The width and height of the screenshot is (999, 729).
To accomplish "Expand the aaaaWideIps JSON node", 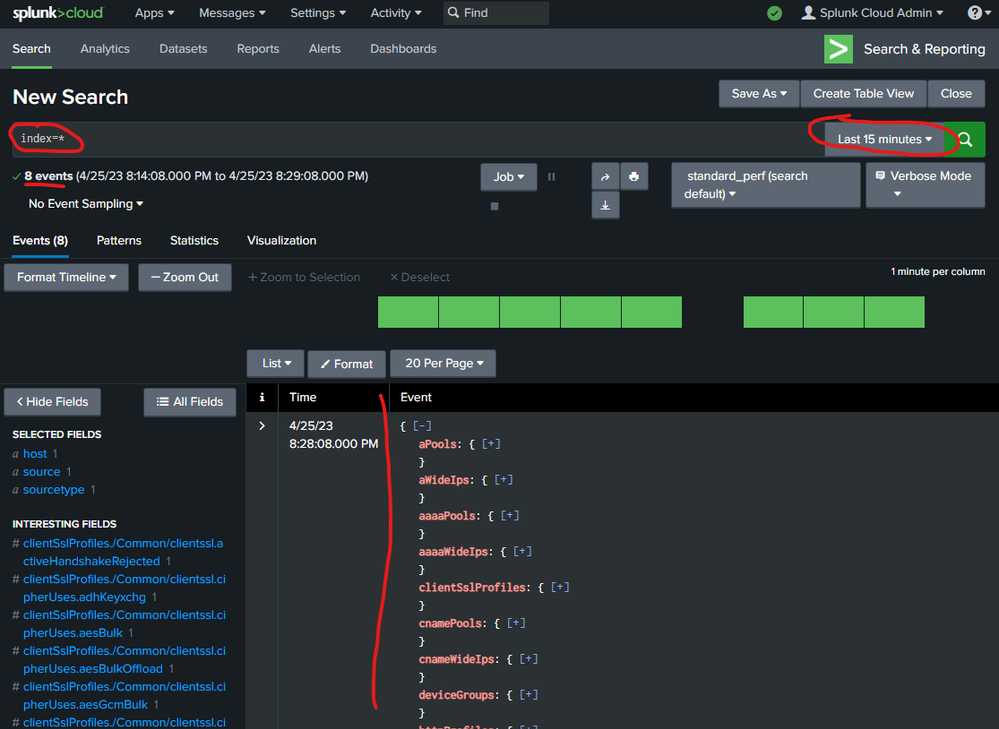I will [x=522, y=551].
